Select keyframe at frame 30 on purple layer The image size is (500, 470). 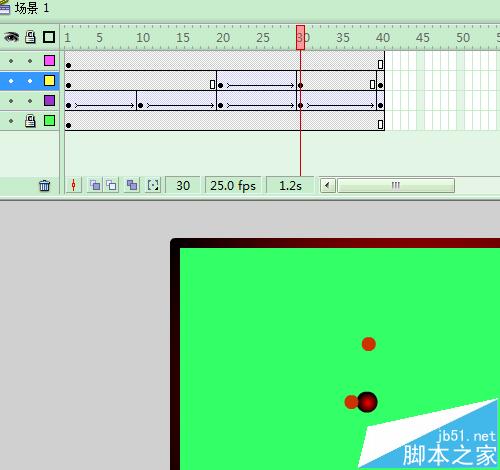[x=300, y=105]
